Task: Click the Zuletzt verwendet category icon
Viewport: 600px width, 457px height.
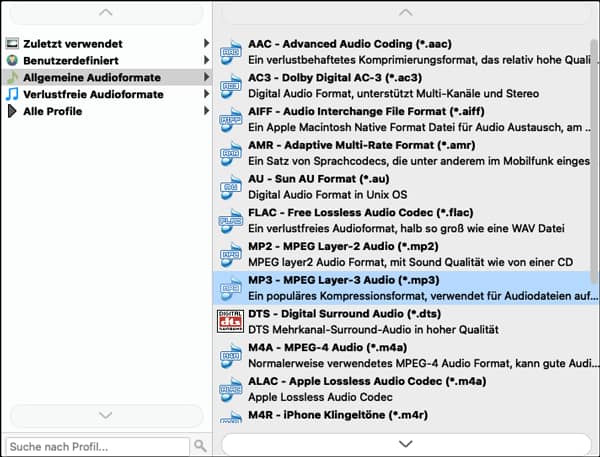Action: coord(12,44)
